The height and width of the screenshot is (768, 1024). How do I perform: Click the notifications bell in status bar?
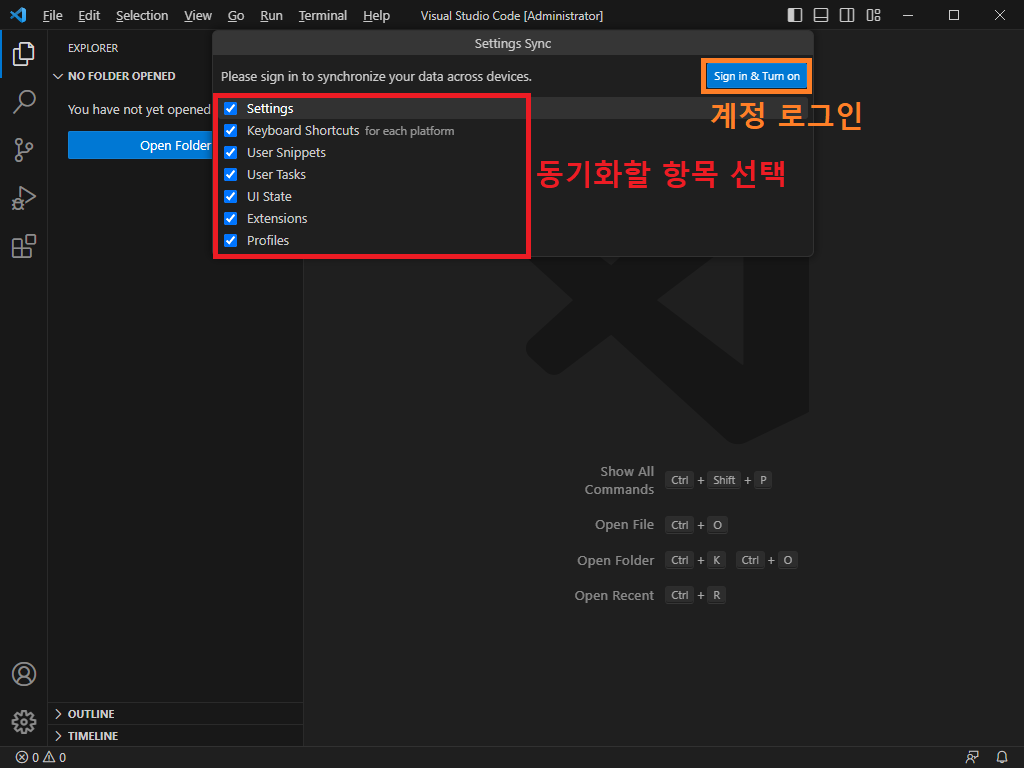coord(1002,757)
